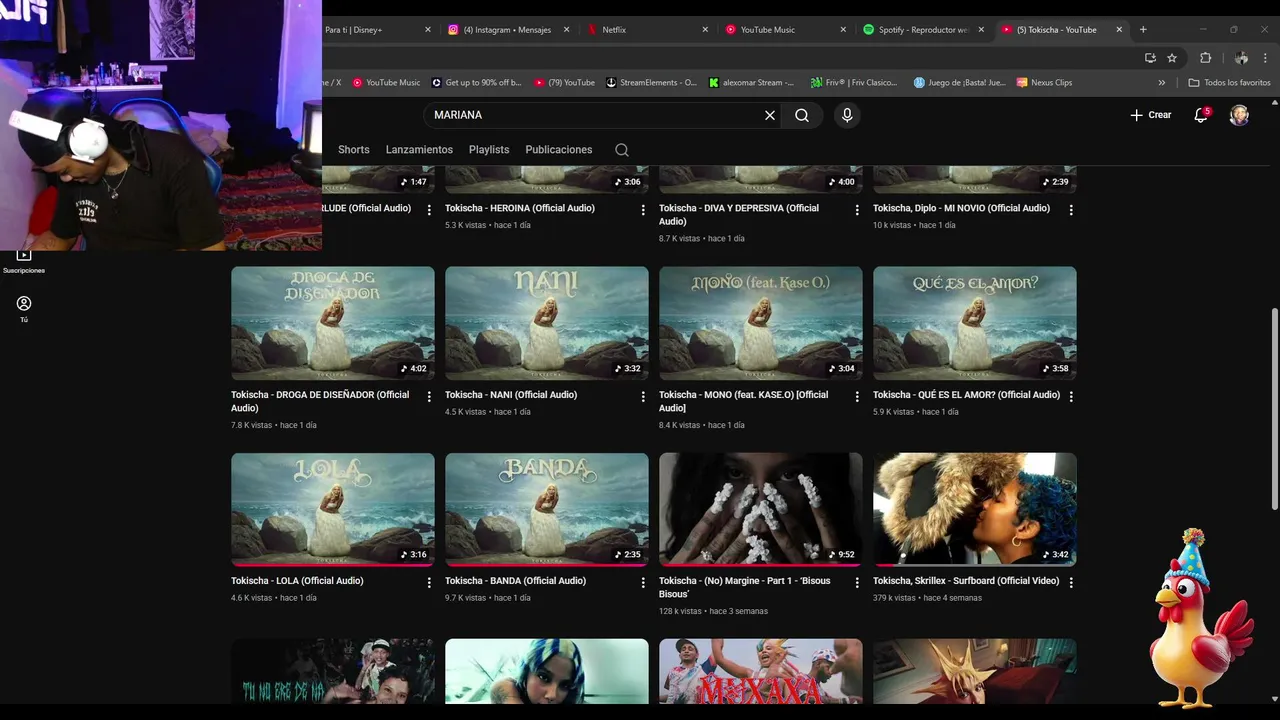The height and width of the screenshot is (720, 1280).
Task: Open options for LOLA video
Action: (429, 583)
